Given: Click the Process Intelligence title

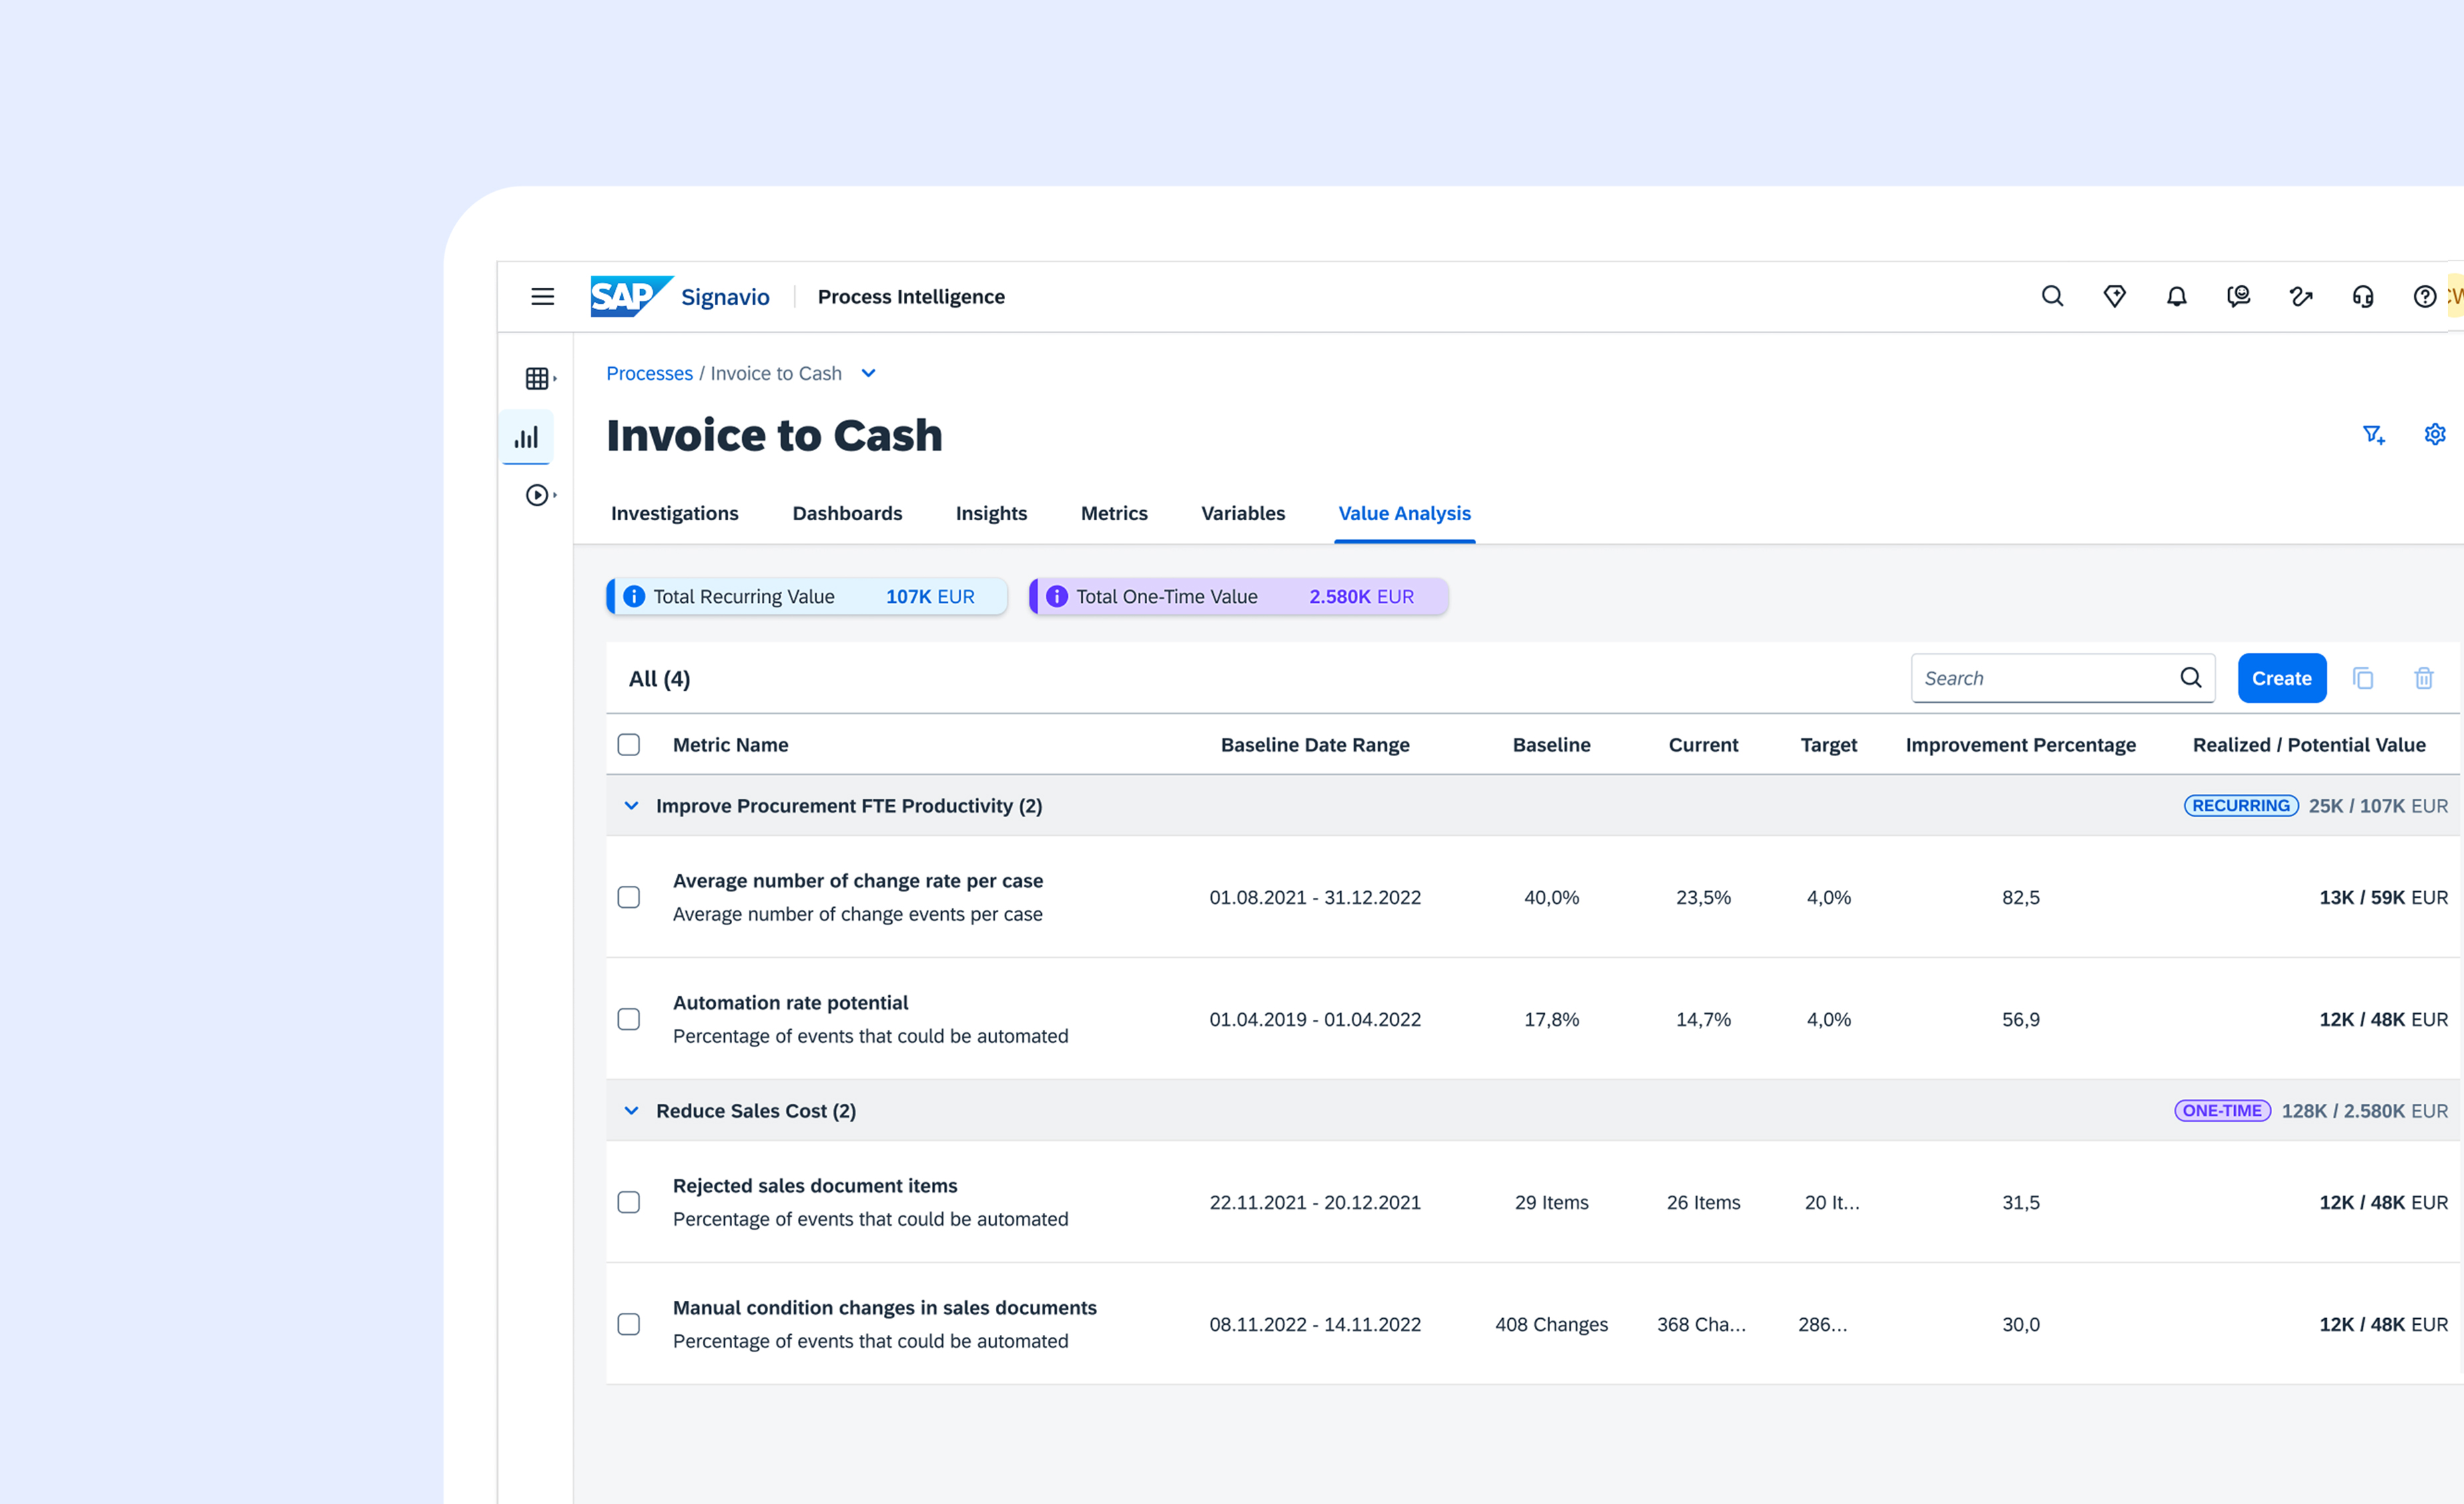Looking at the screenshot, I should pos(911,297).
